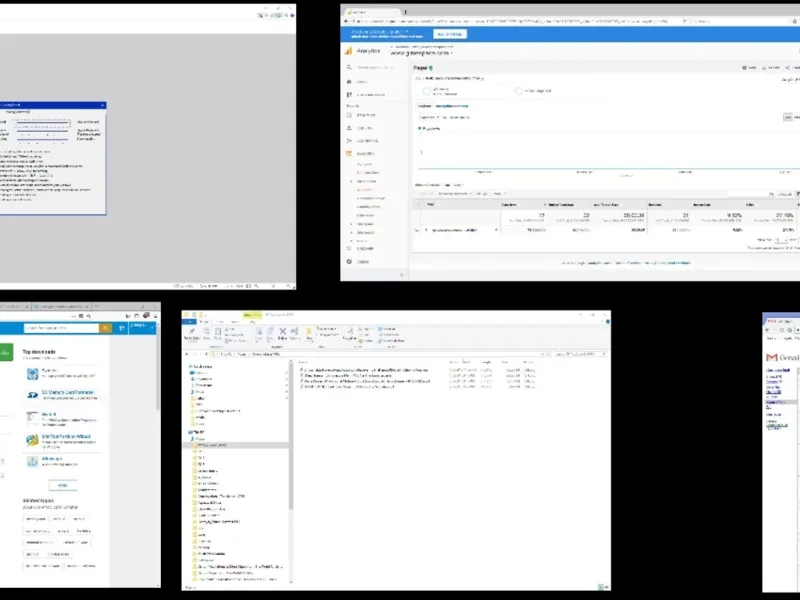The image size is (800, 600).
Task: Open the Home tab in Explorer ribbon
Action: point(204,322)
